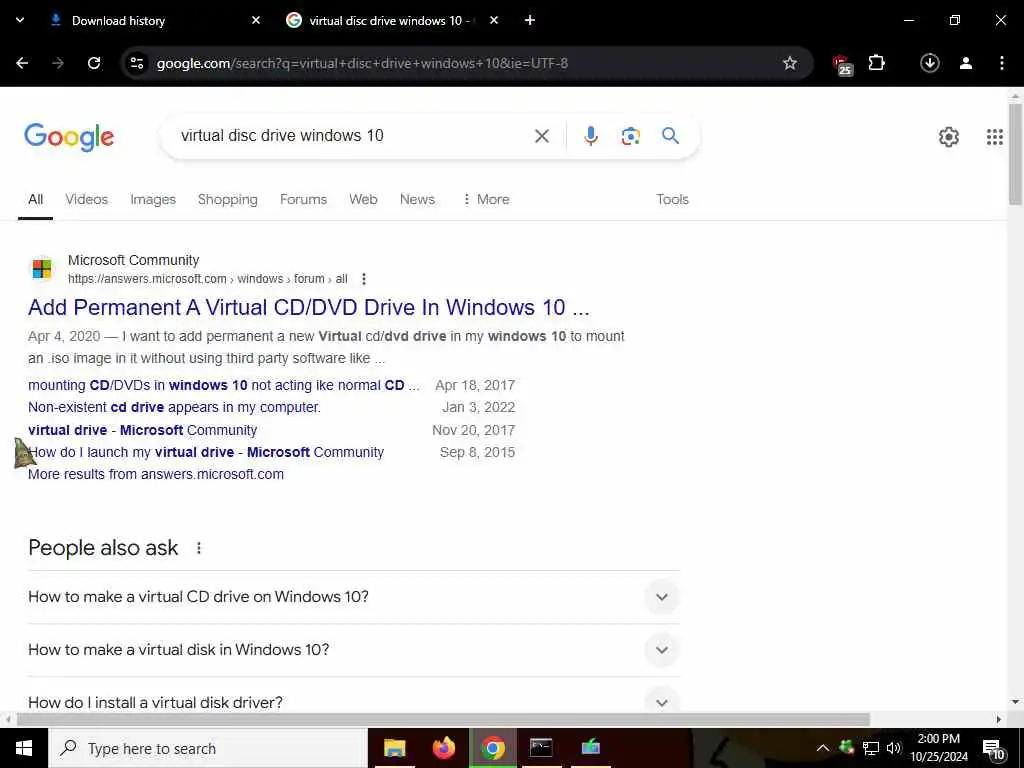Image resolution: width=1024 pixels, height=768 pixels.
Task: Select the Videos search filter
Action: tap(87, 199)
